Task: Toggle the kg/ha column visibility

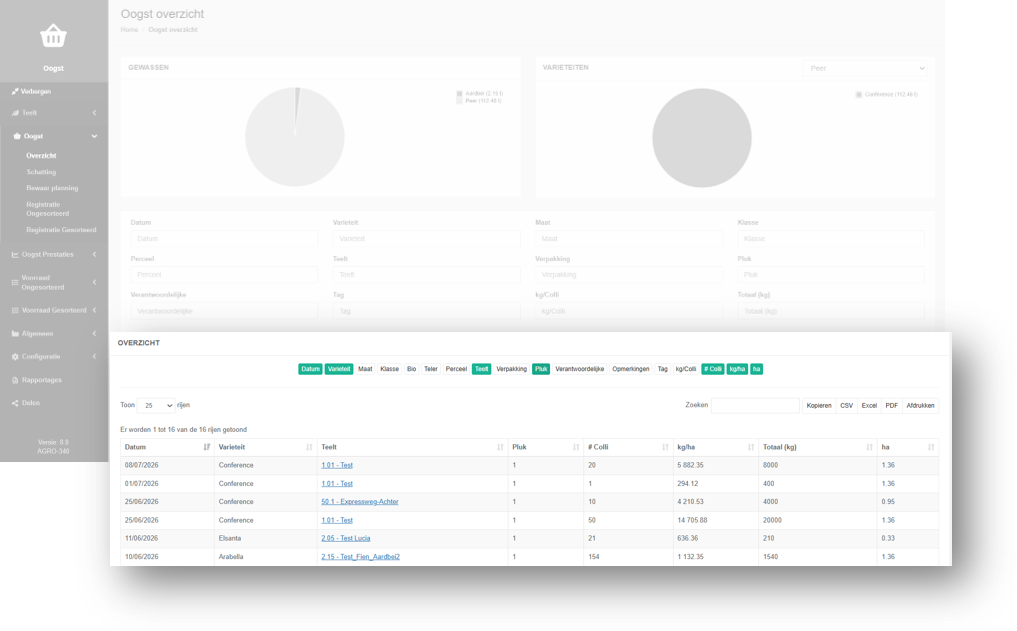Action: (737, 369)
